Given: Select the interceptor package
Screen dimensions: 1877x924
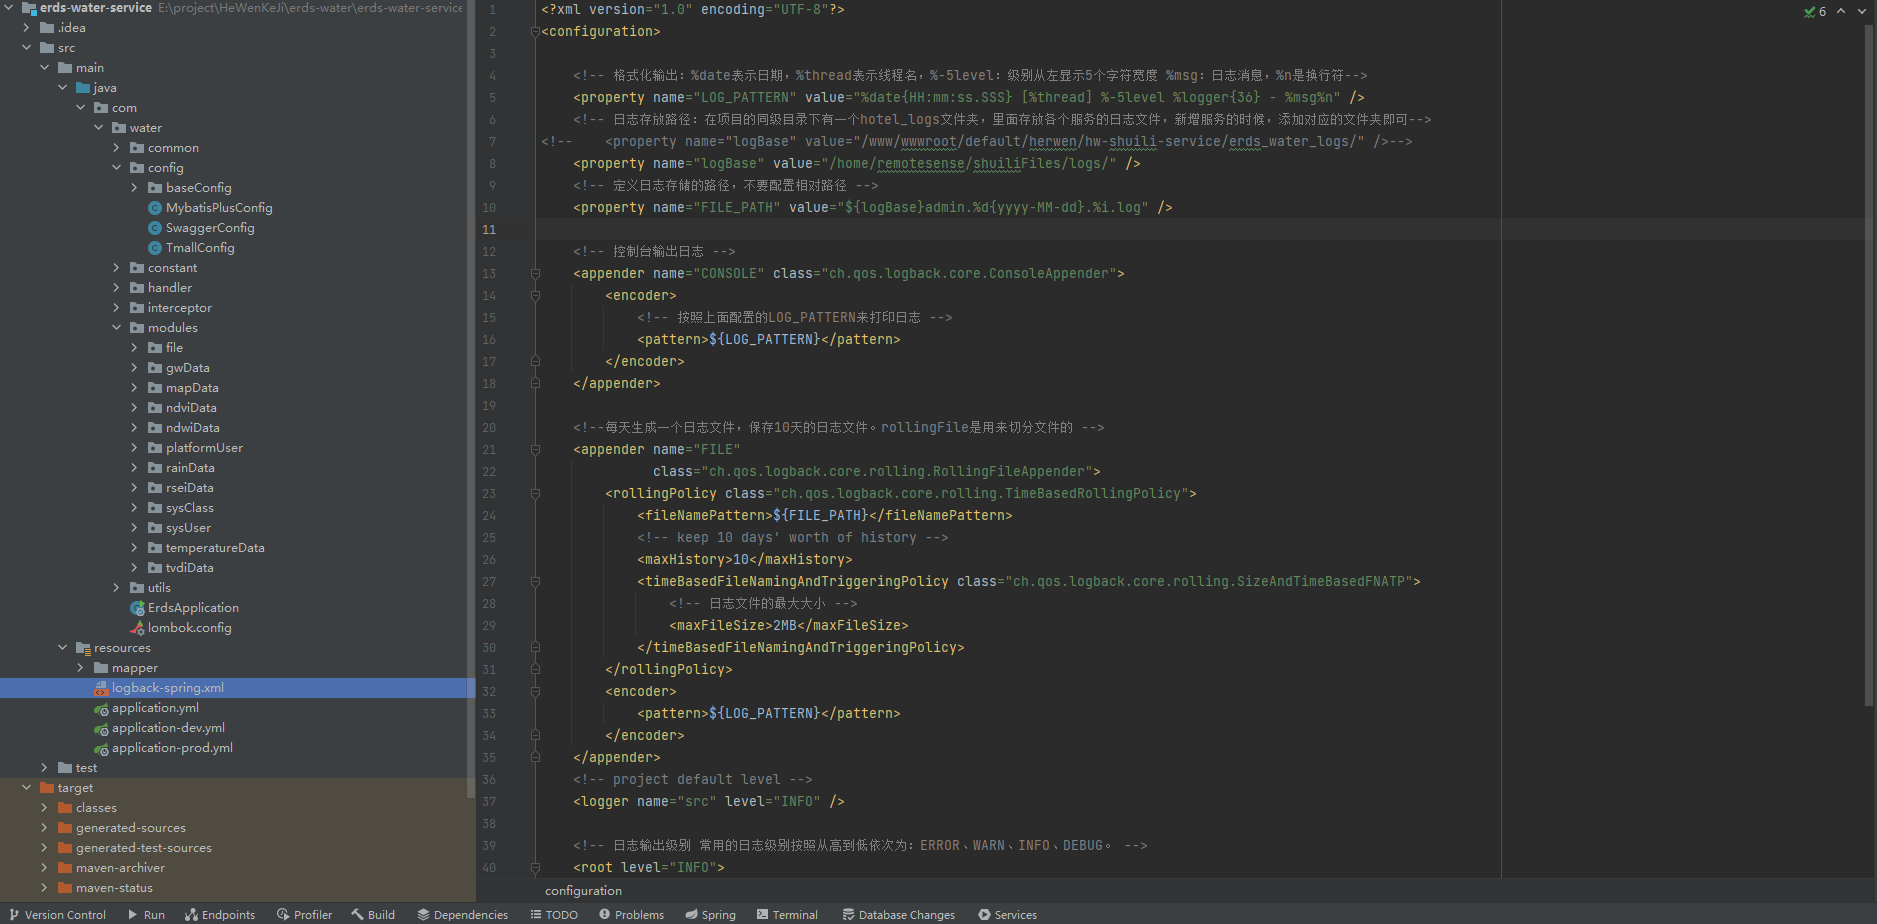Looking at the screenshot, I should [x=180, y=308].
